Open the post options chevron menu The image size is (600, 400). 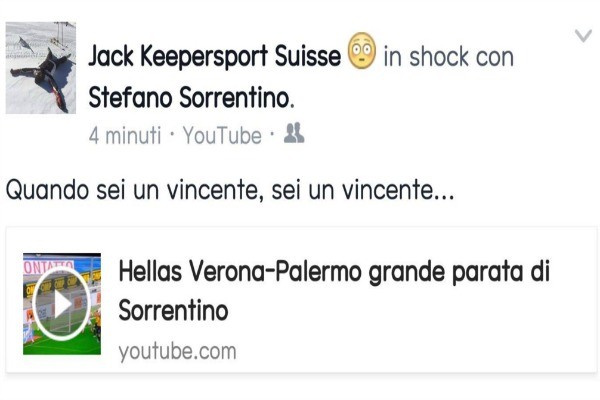coord(583,36)
